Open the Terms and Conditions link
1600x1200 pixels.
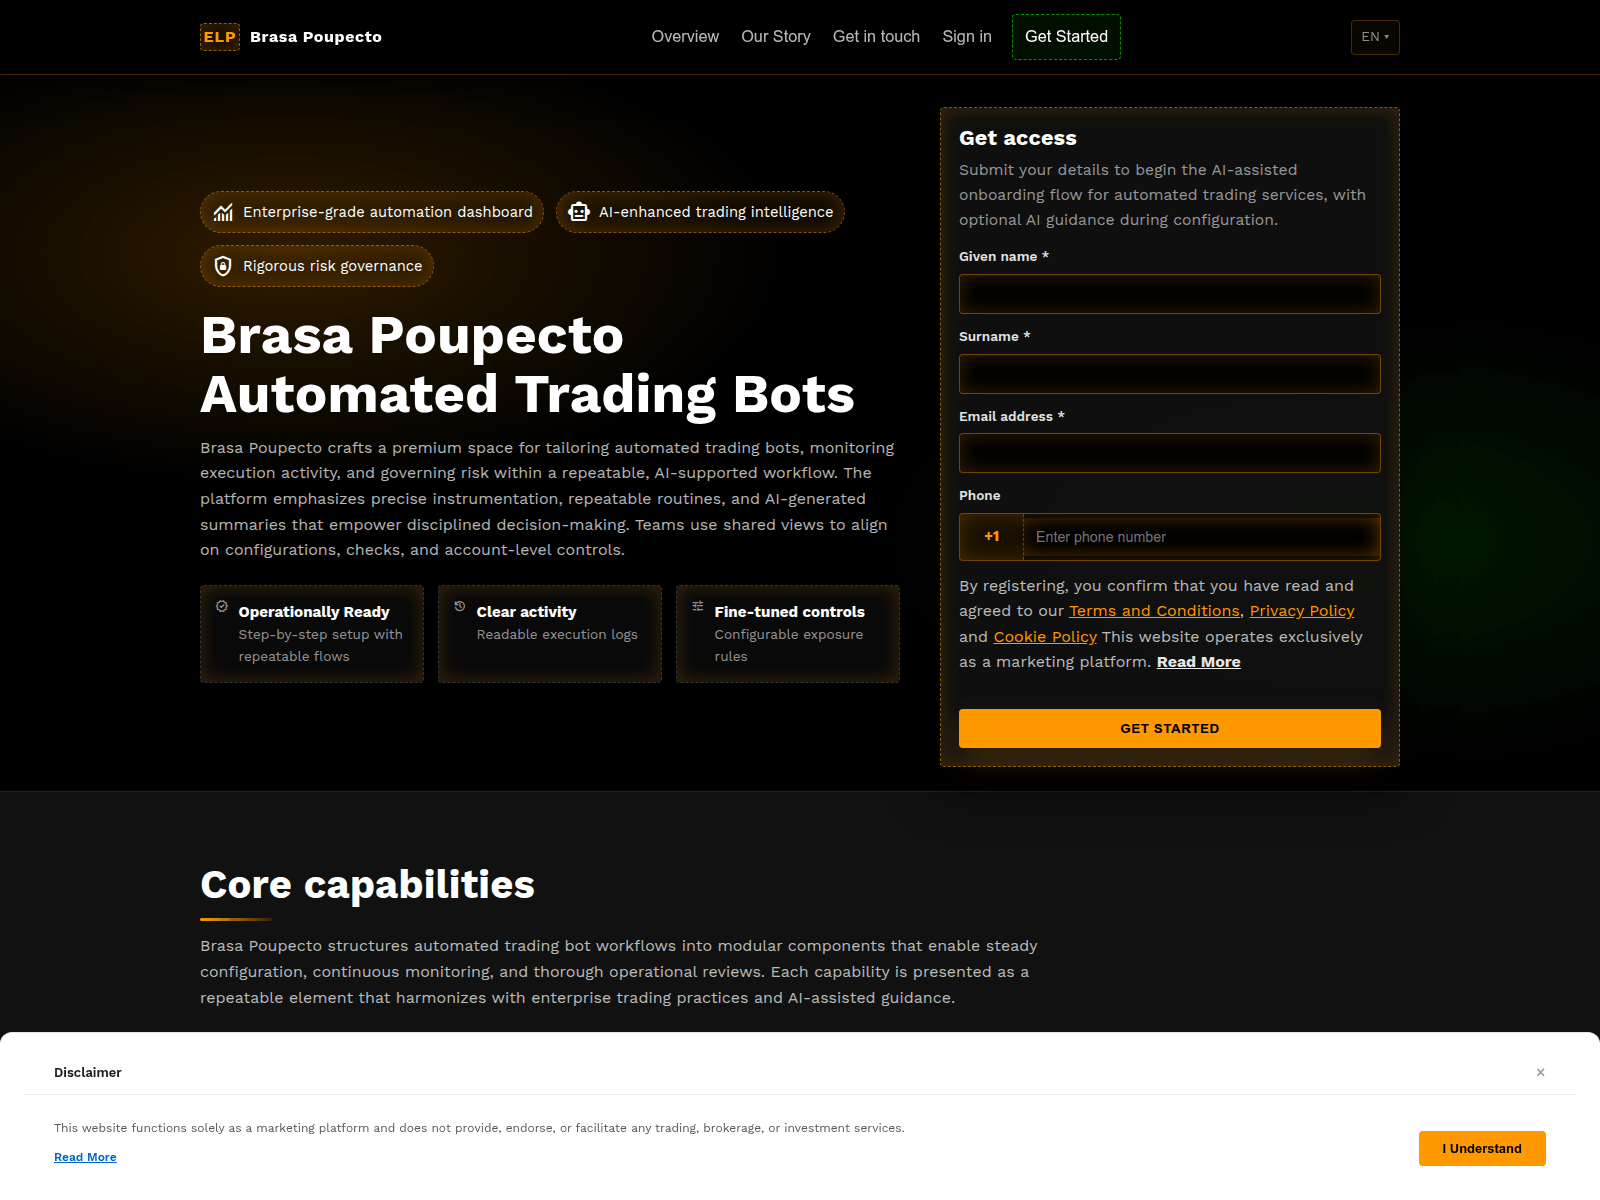(x=1154, y=611)
